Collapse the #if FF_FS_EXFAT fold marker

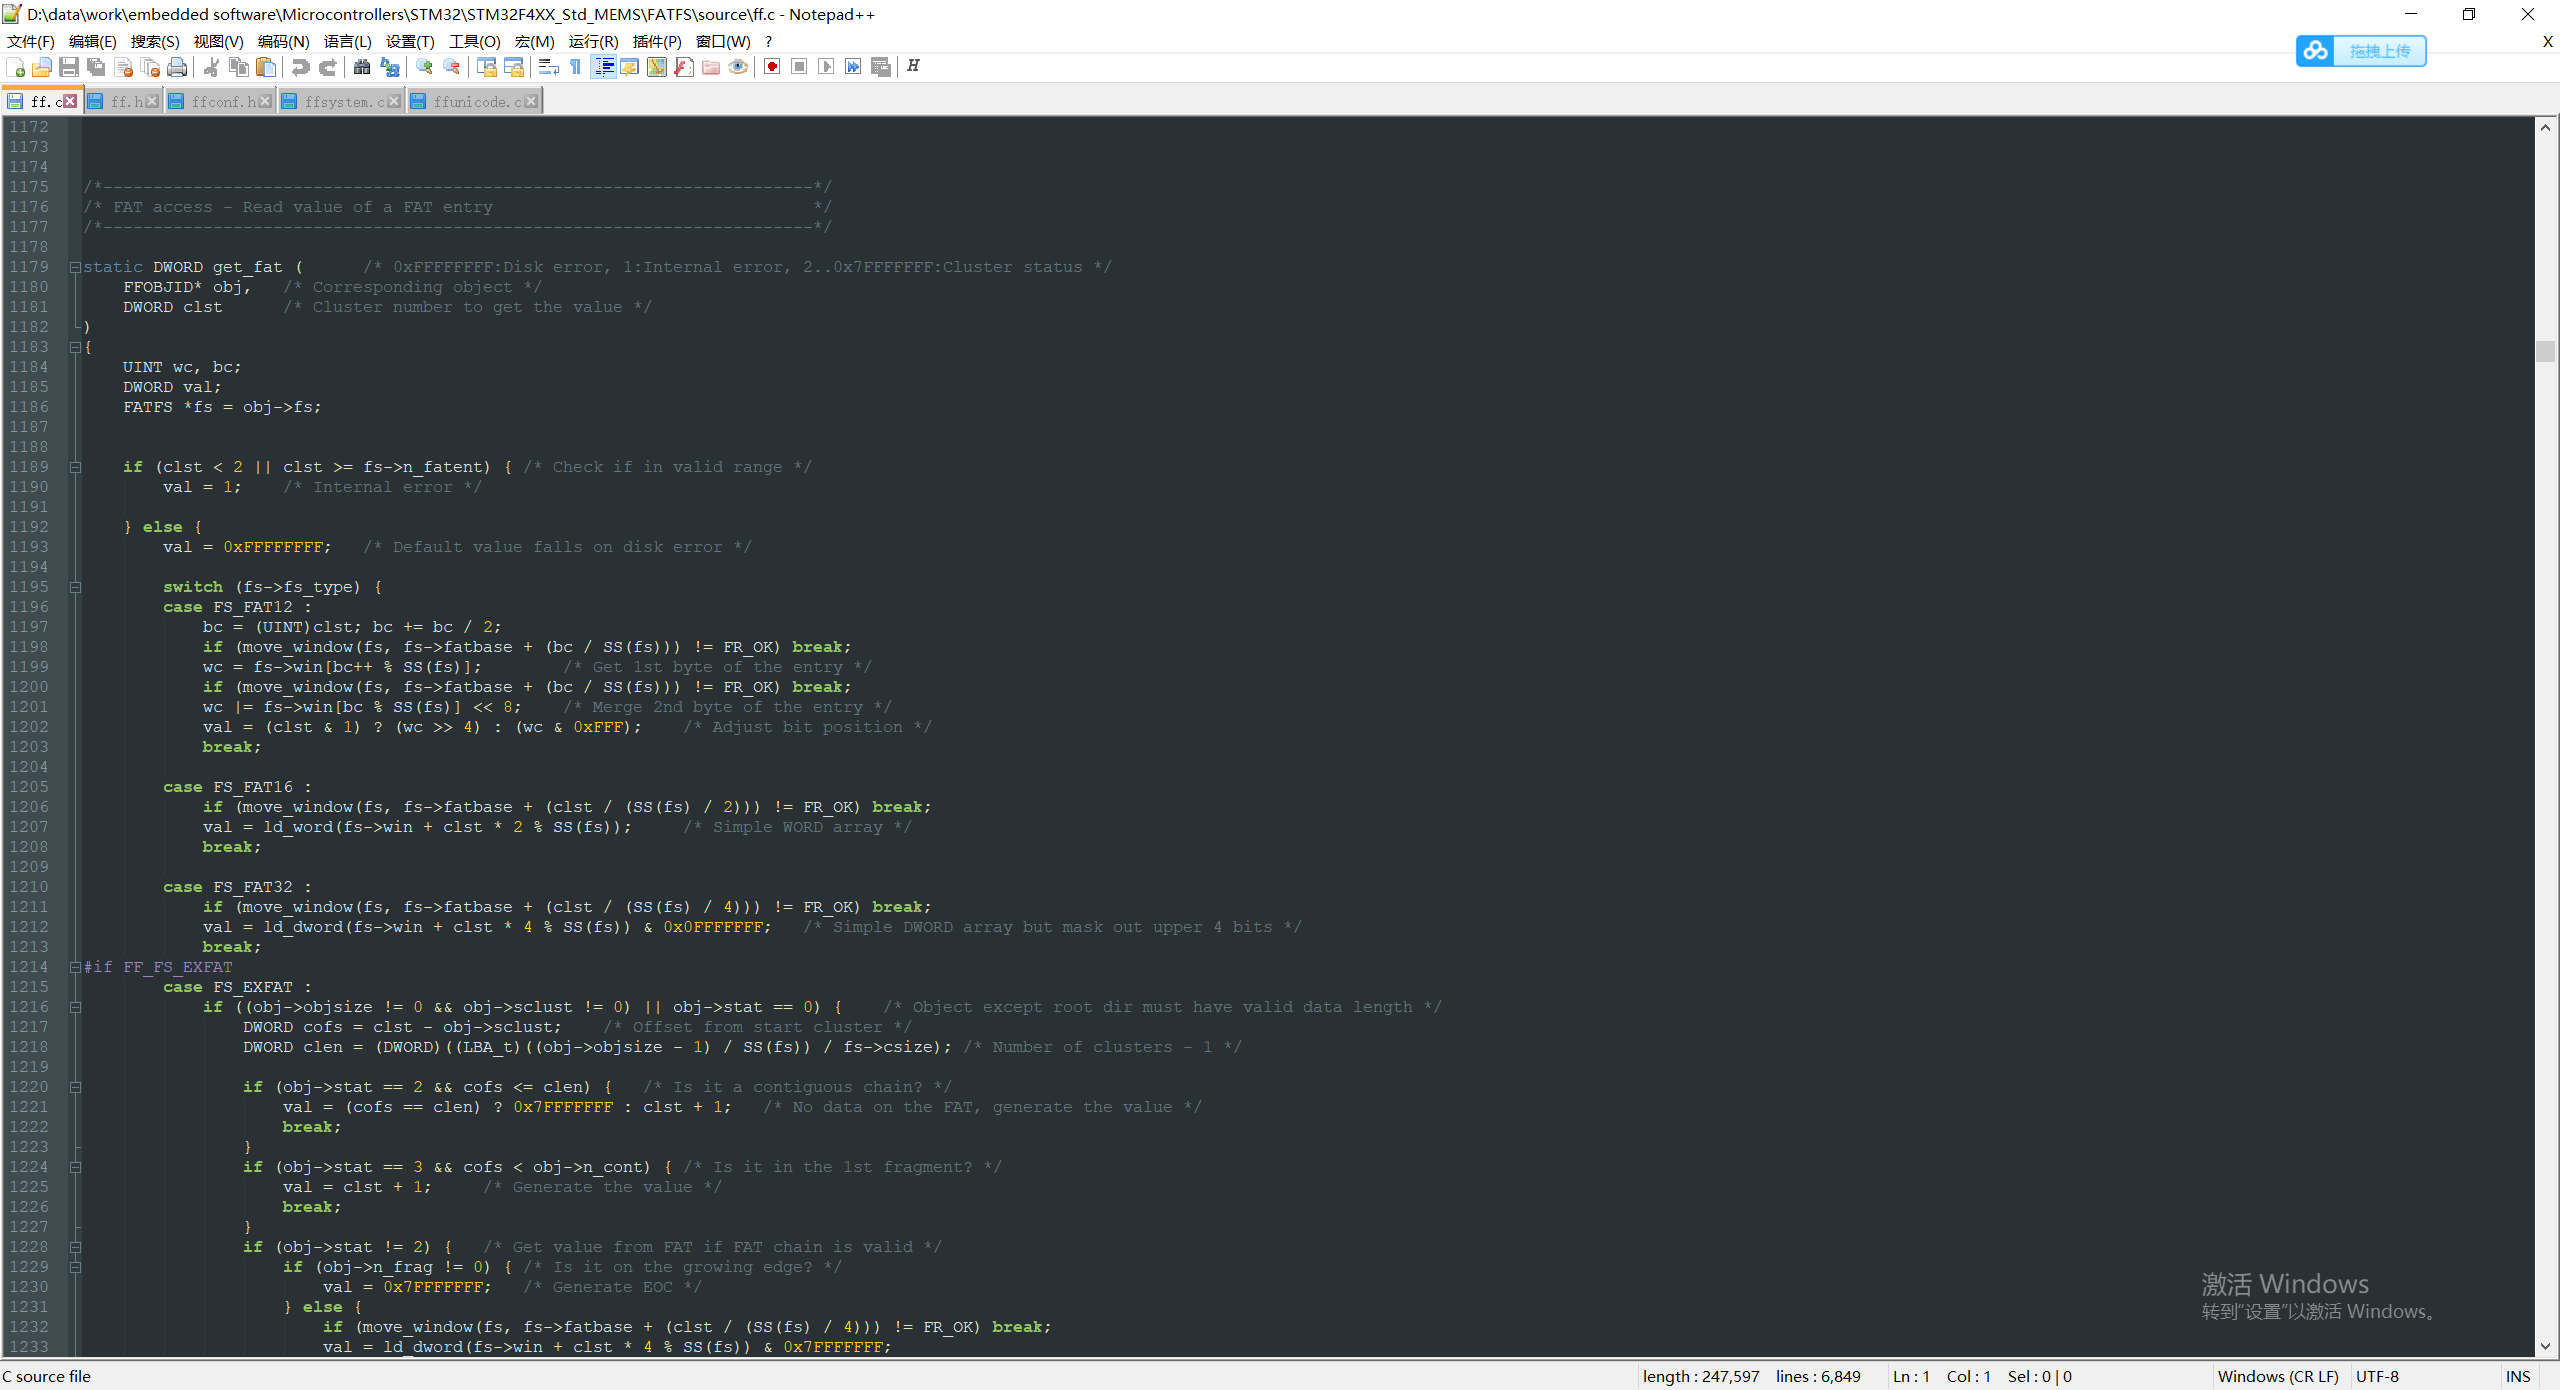(75, 967)
